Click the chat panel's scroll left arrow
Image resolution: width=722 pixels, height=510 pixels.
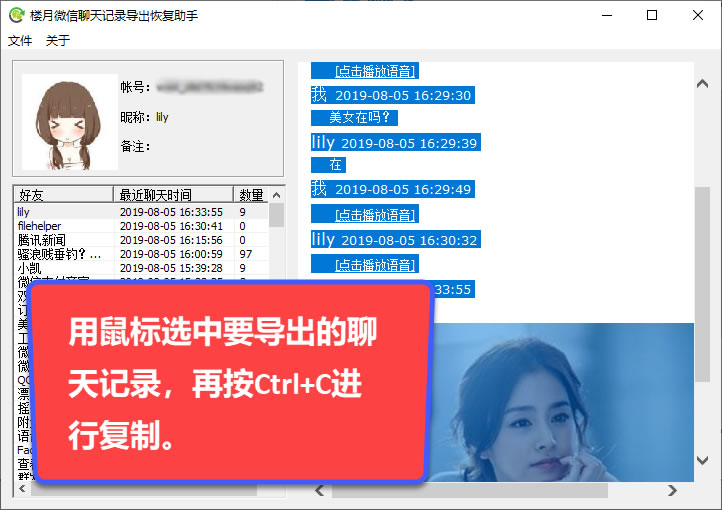320,490
